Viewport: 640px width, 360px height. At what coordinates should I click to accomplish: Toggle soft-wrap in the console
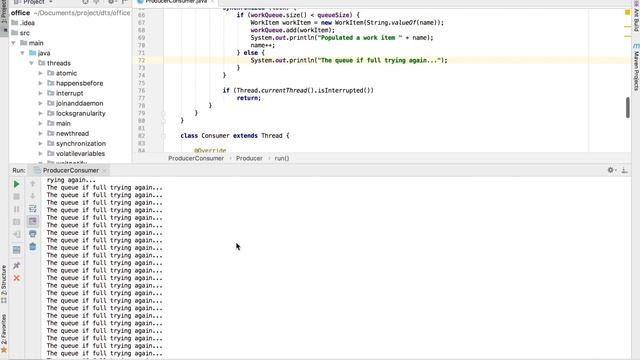(x=33, y=209)
